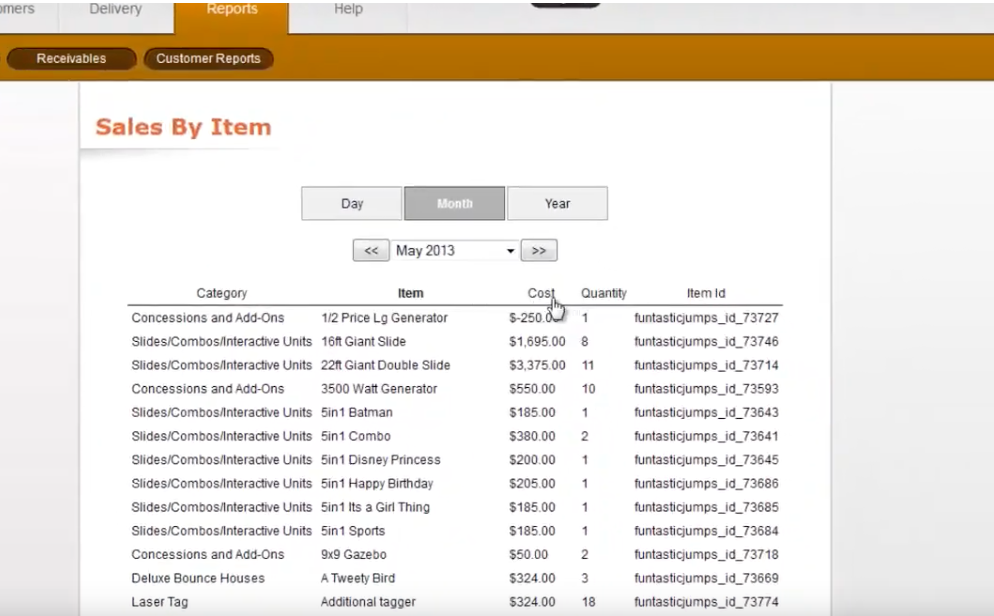994x616 pixels.
Task: Select the Month view button
Action: pos(455,203)
